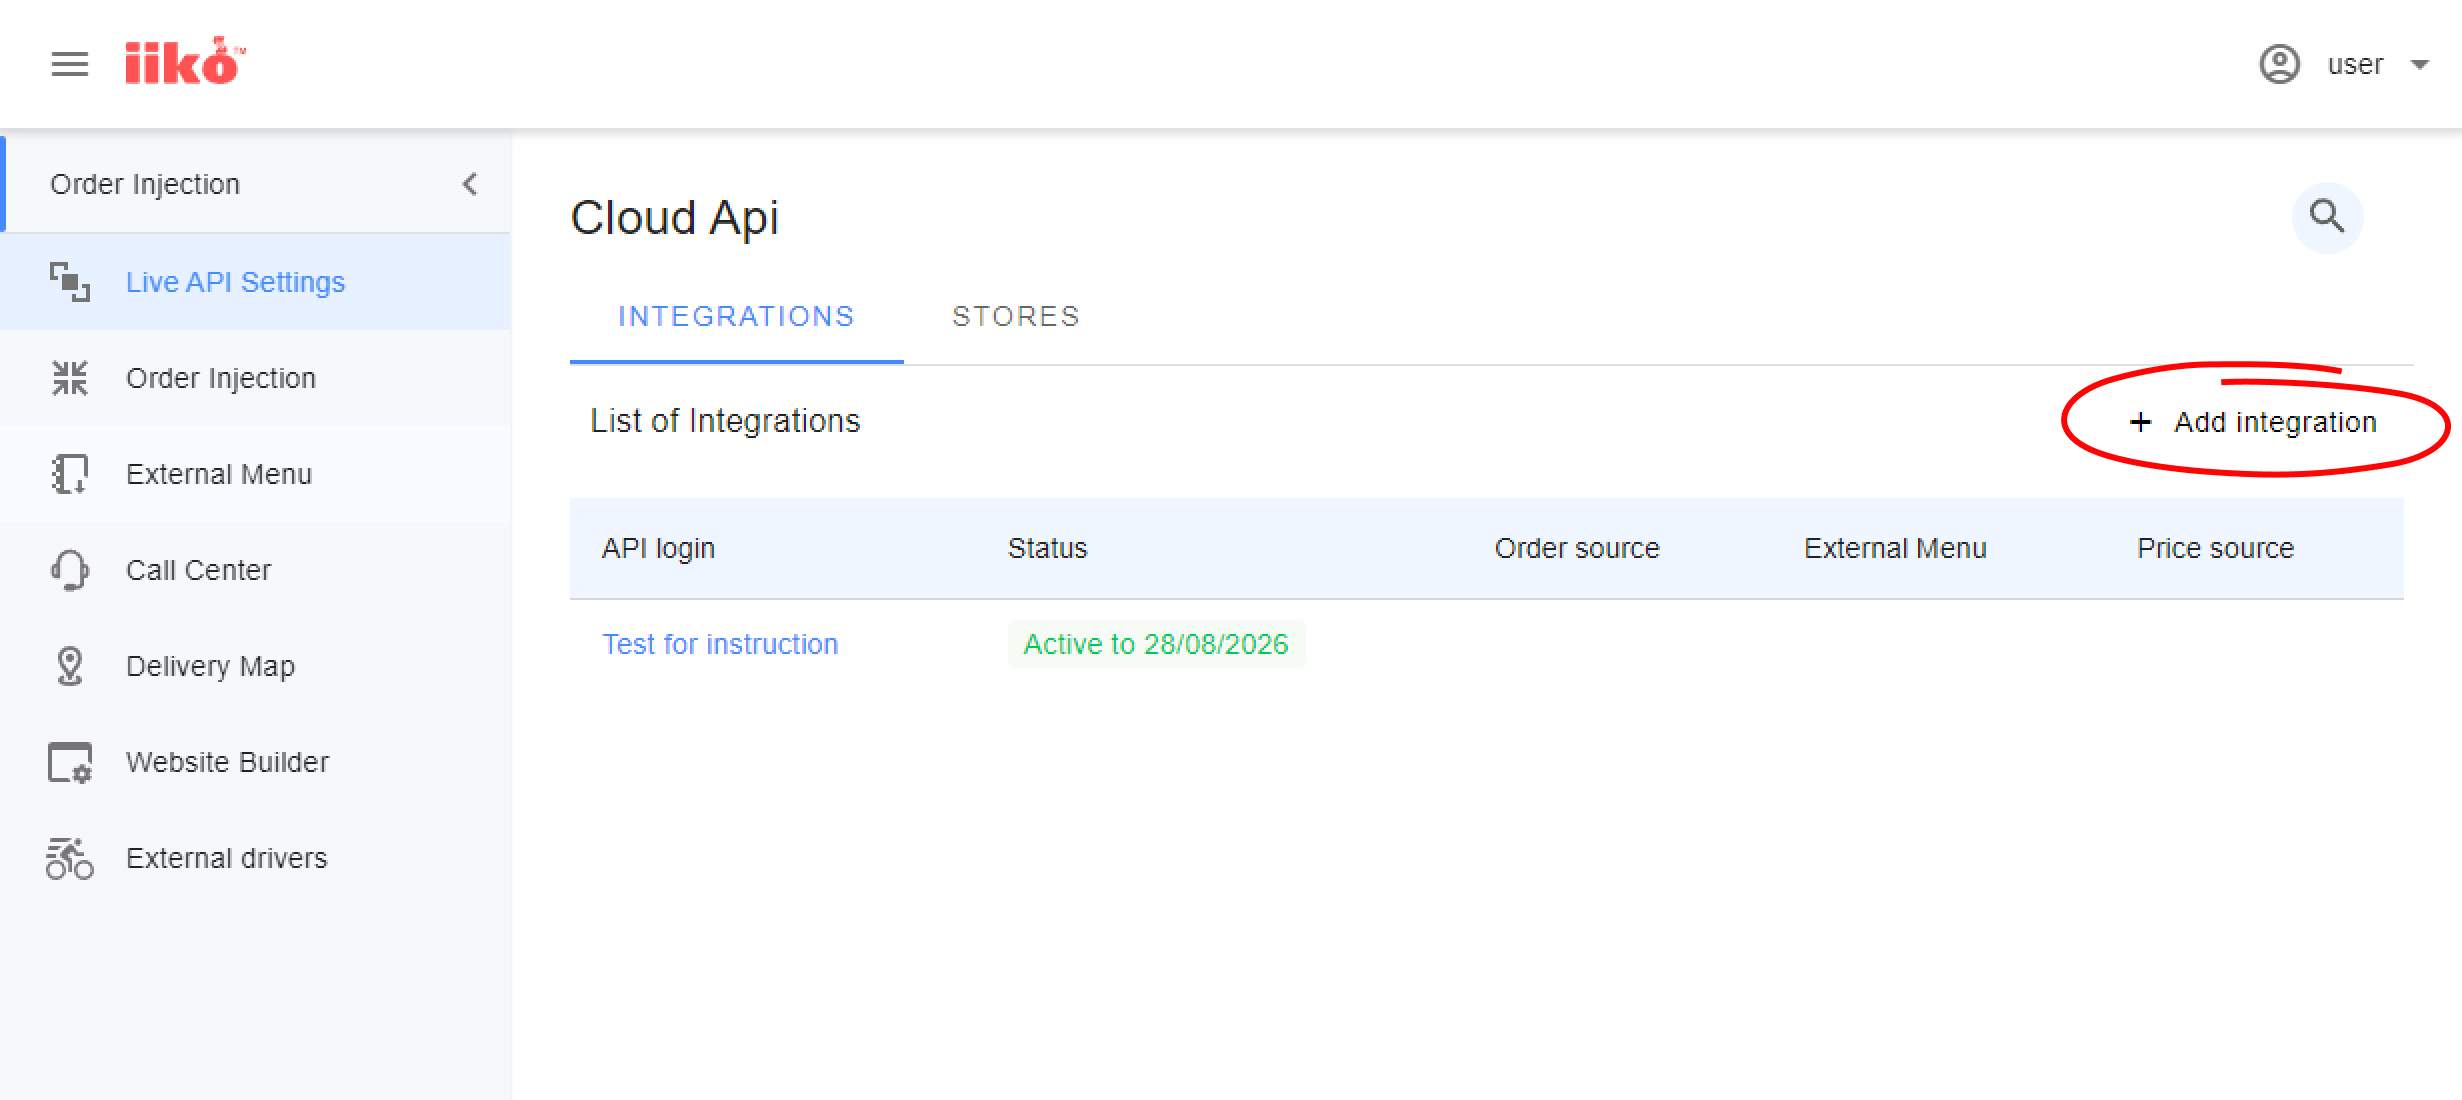Click the Active to 28/08/2026 status badge
The image size is (2462, 1100).
[x=1156, y=644]
